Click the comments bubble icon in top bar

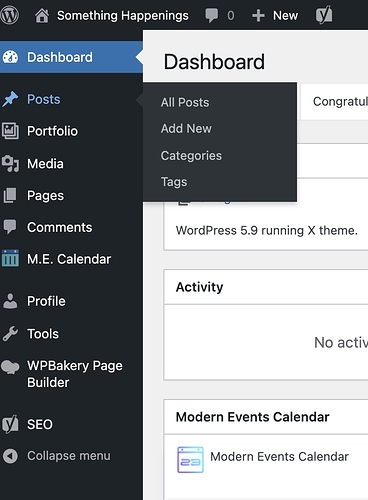pyautogui.click(x=211, y=16)
